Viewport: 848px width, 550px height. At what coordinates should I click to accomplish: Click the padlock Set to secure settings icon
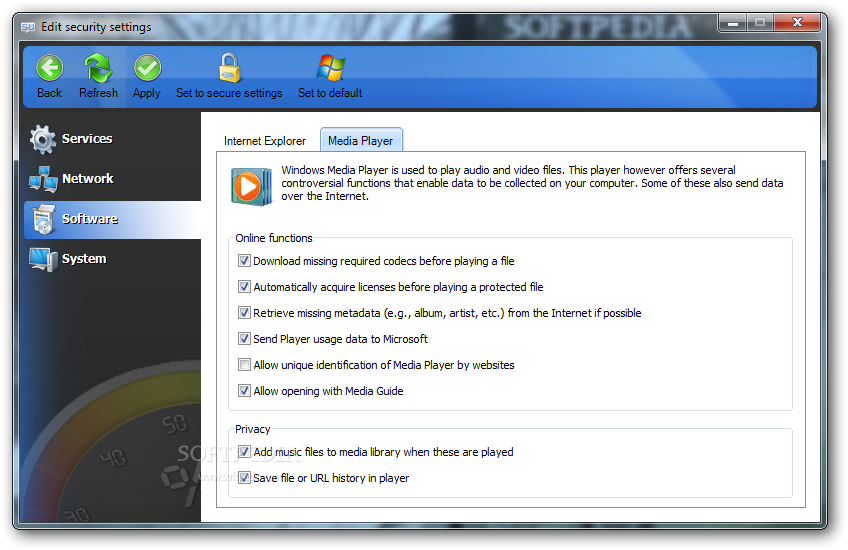click(x=229, y=68)
